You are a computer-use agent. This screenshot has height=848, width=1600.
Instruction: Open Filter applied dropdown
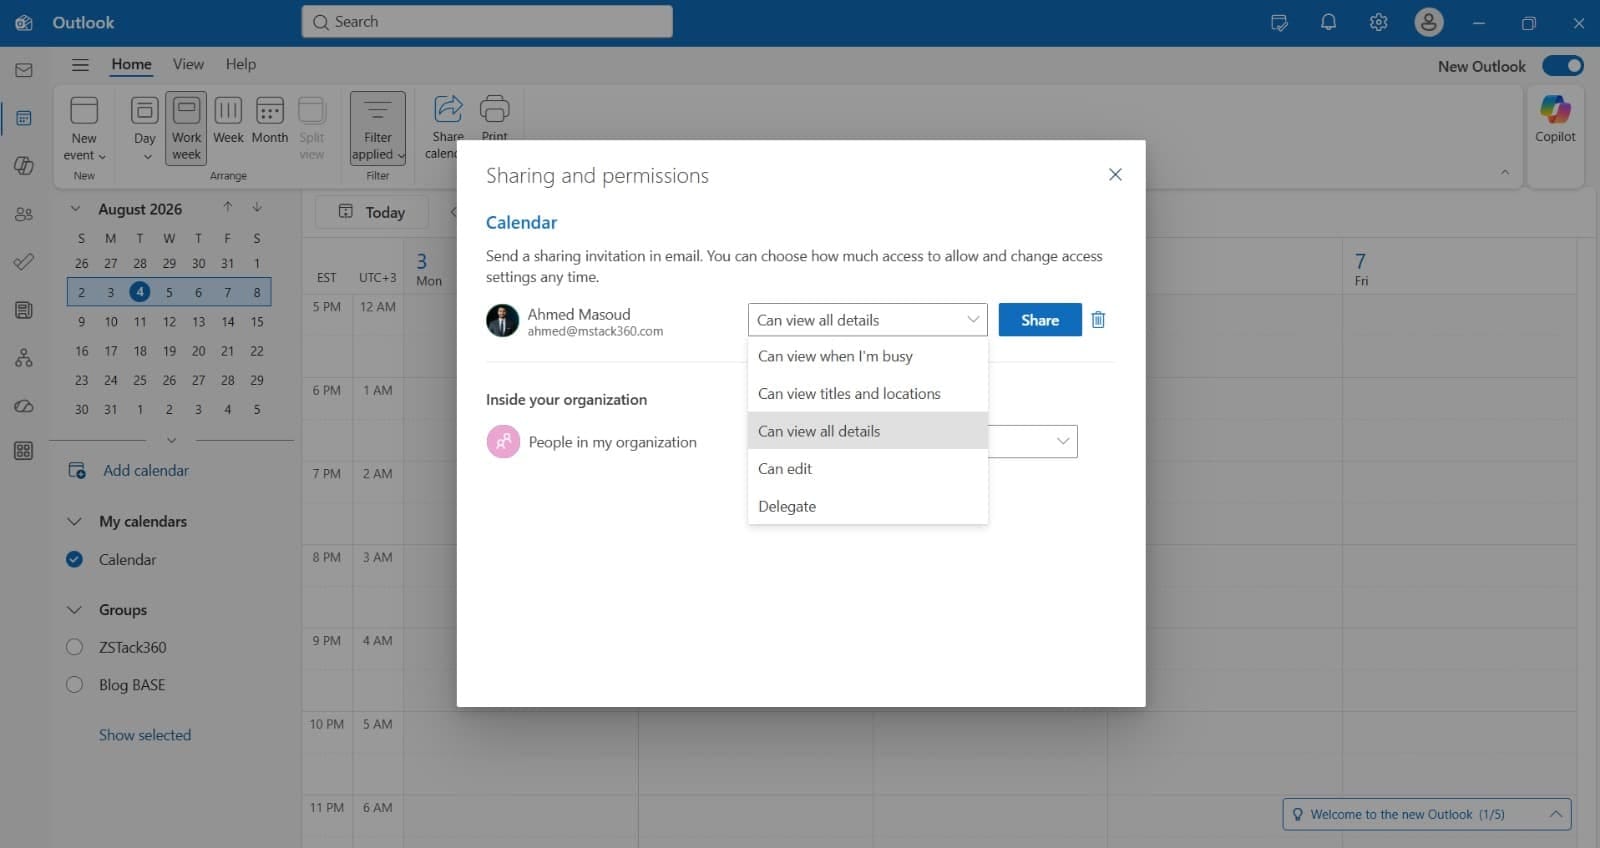[x=378, y=128]
